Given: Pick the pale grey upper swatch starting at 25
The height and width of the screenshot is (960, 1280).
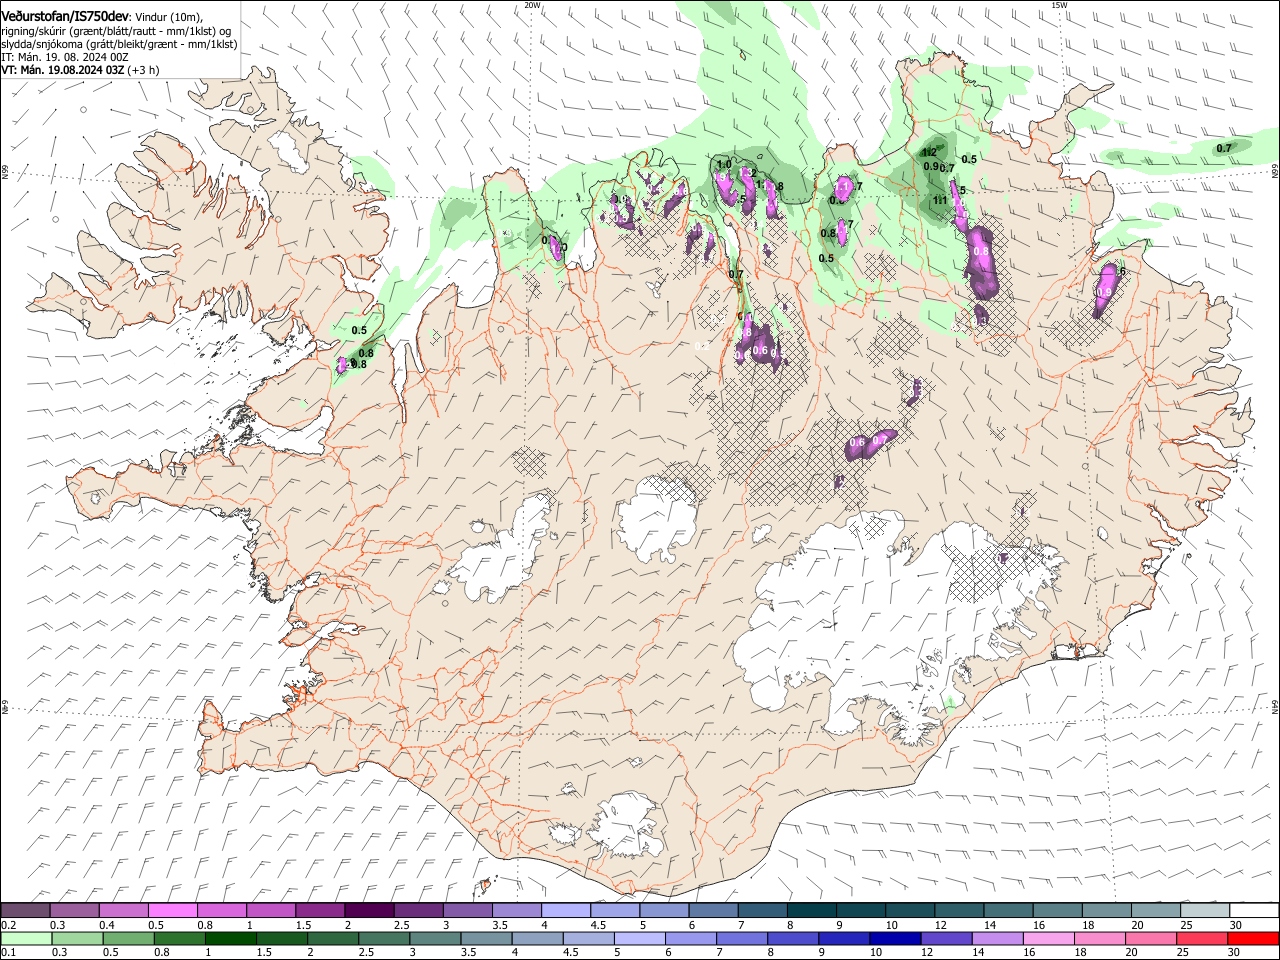Looking at the screenshot, I should click(1205, 910).
